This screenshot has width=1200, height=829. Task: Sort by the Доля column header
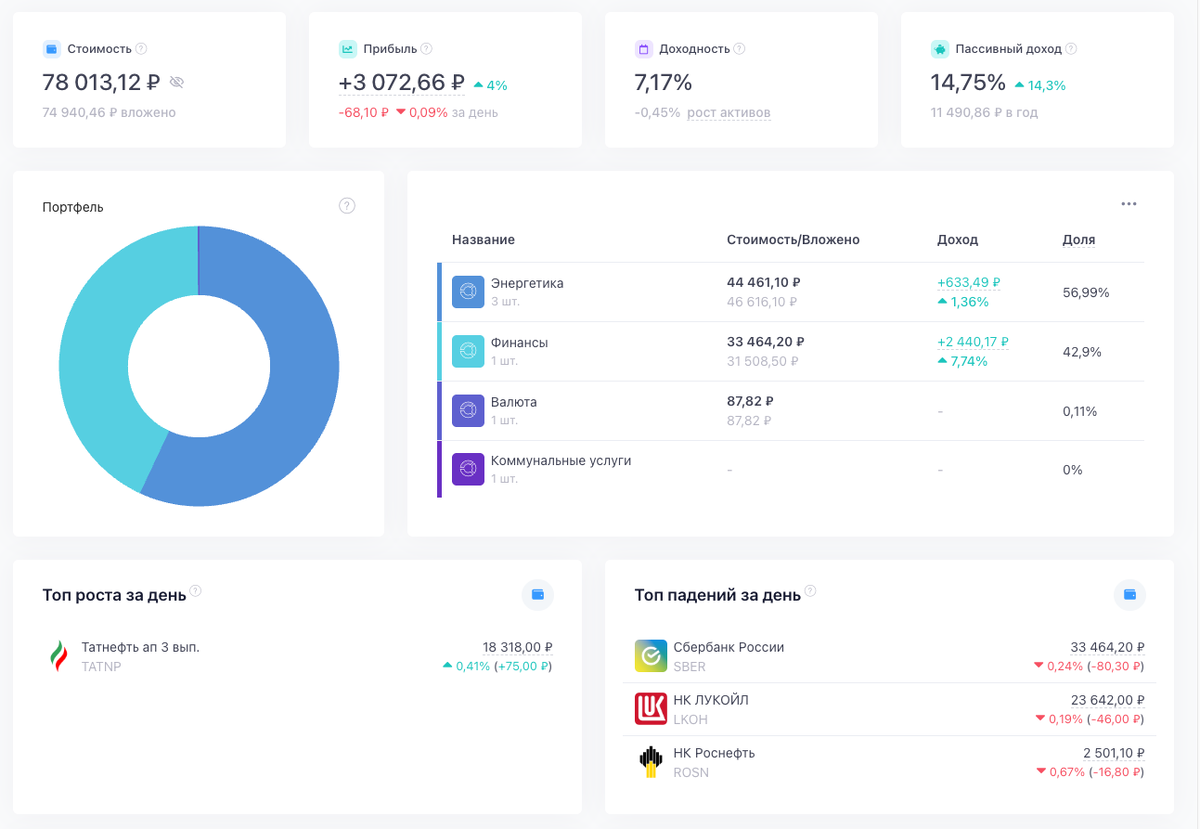coord(1078,240)
